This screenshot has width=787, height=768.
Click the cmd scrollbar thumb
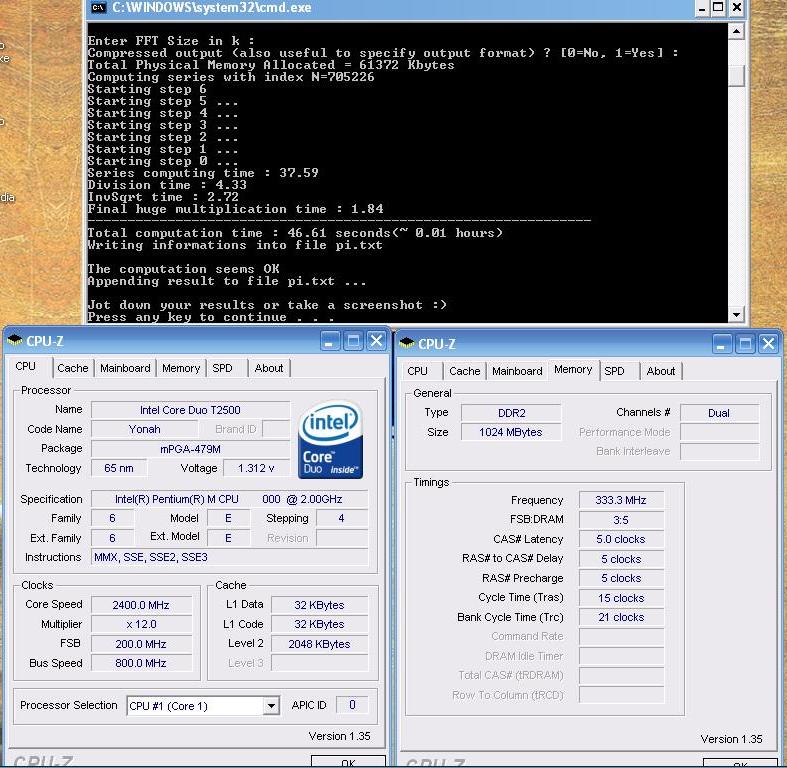coord(736,76)
